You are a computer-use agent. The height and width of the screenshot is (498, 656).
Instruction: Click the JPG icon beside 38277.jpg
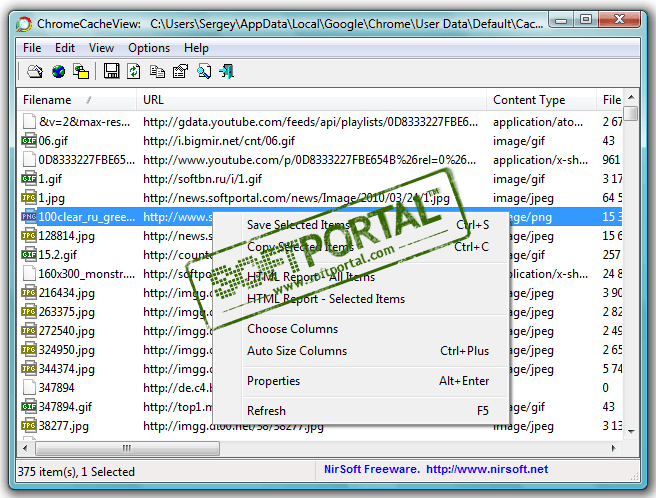[x=28, y=426]
